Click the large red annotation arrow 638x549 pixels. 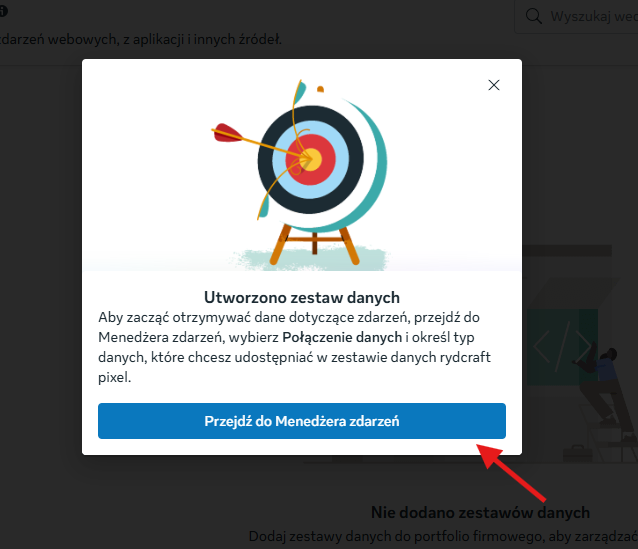tap(511, 472)
